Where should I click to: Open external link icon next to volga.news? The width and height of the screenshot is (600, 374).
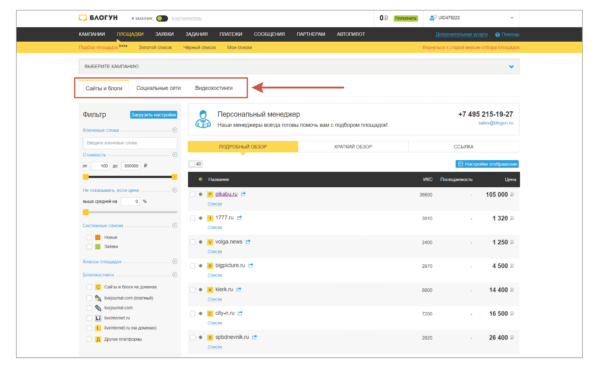click(248, 242)
